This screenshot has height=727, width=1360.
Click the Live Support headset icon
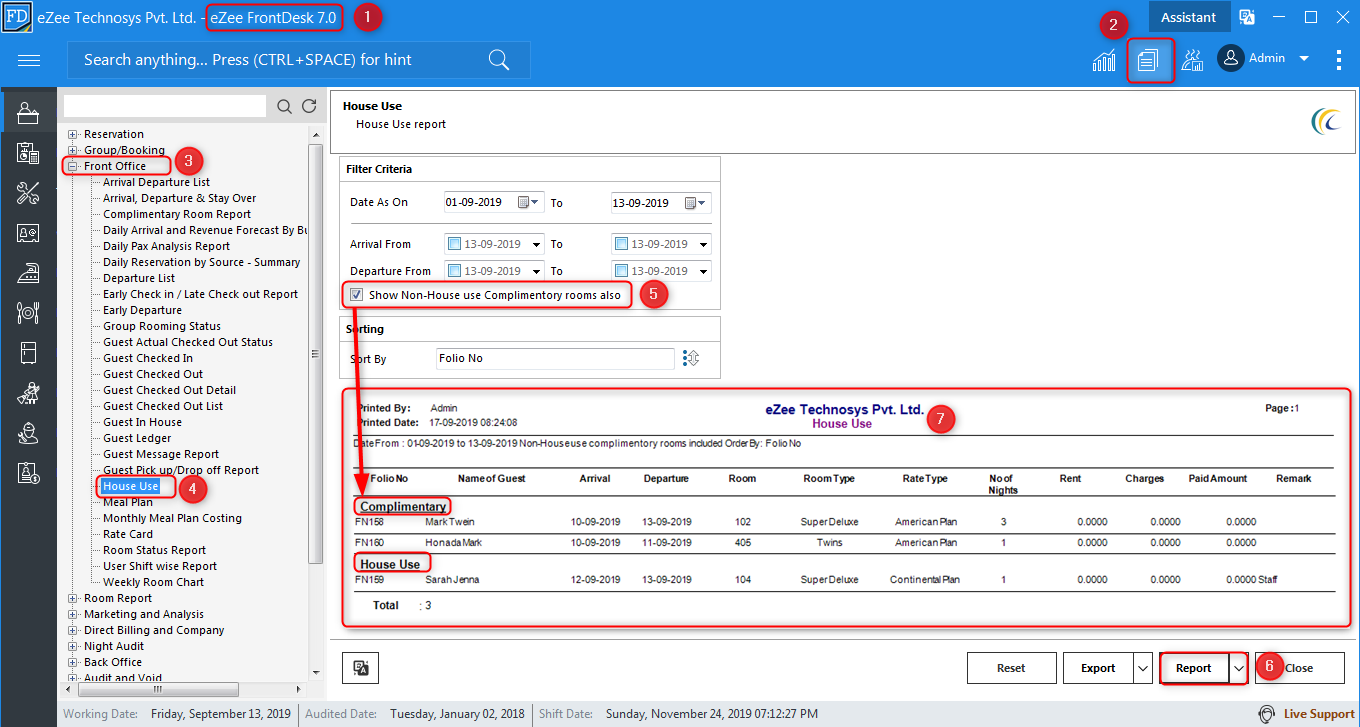coord(1267,714)
